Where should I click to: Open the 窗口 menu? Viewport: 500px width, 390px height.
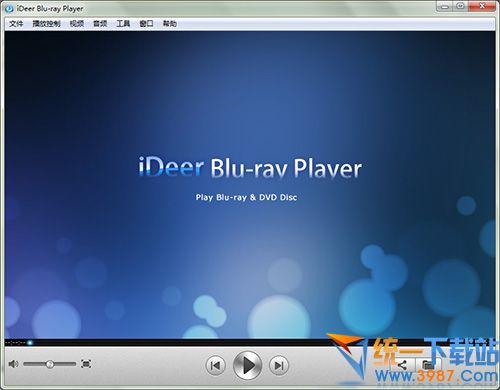146,24
